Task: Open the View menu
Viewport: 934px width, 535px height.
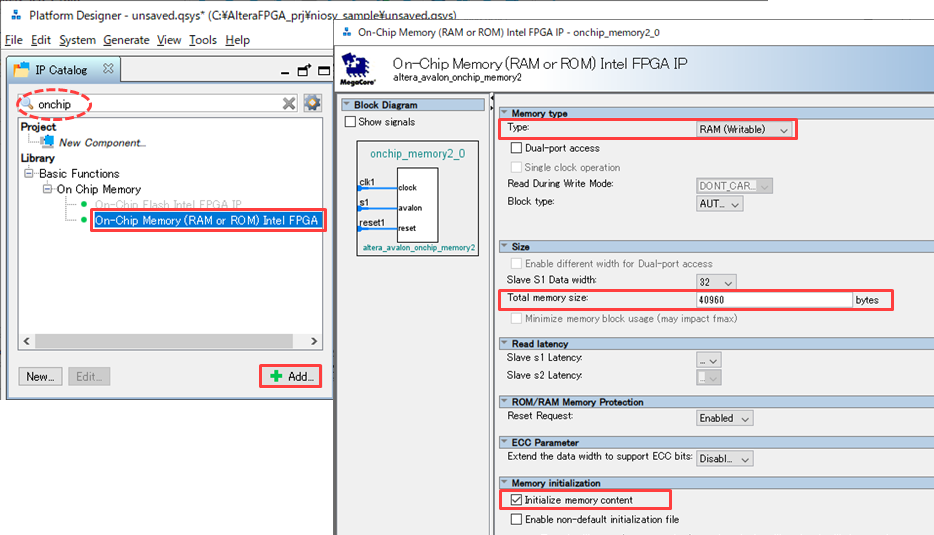Action: click(169, 40)
